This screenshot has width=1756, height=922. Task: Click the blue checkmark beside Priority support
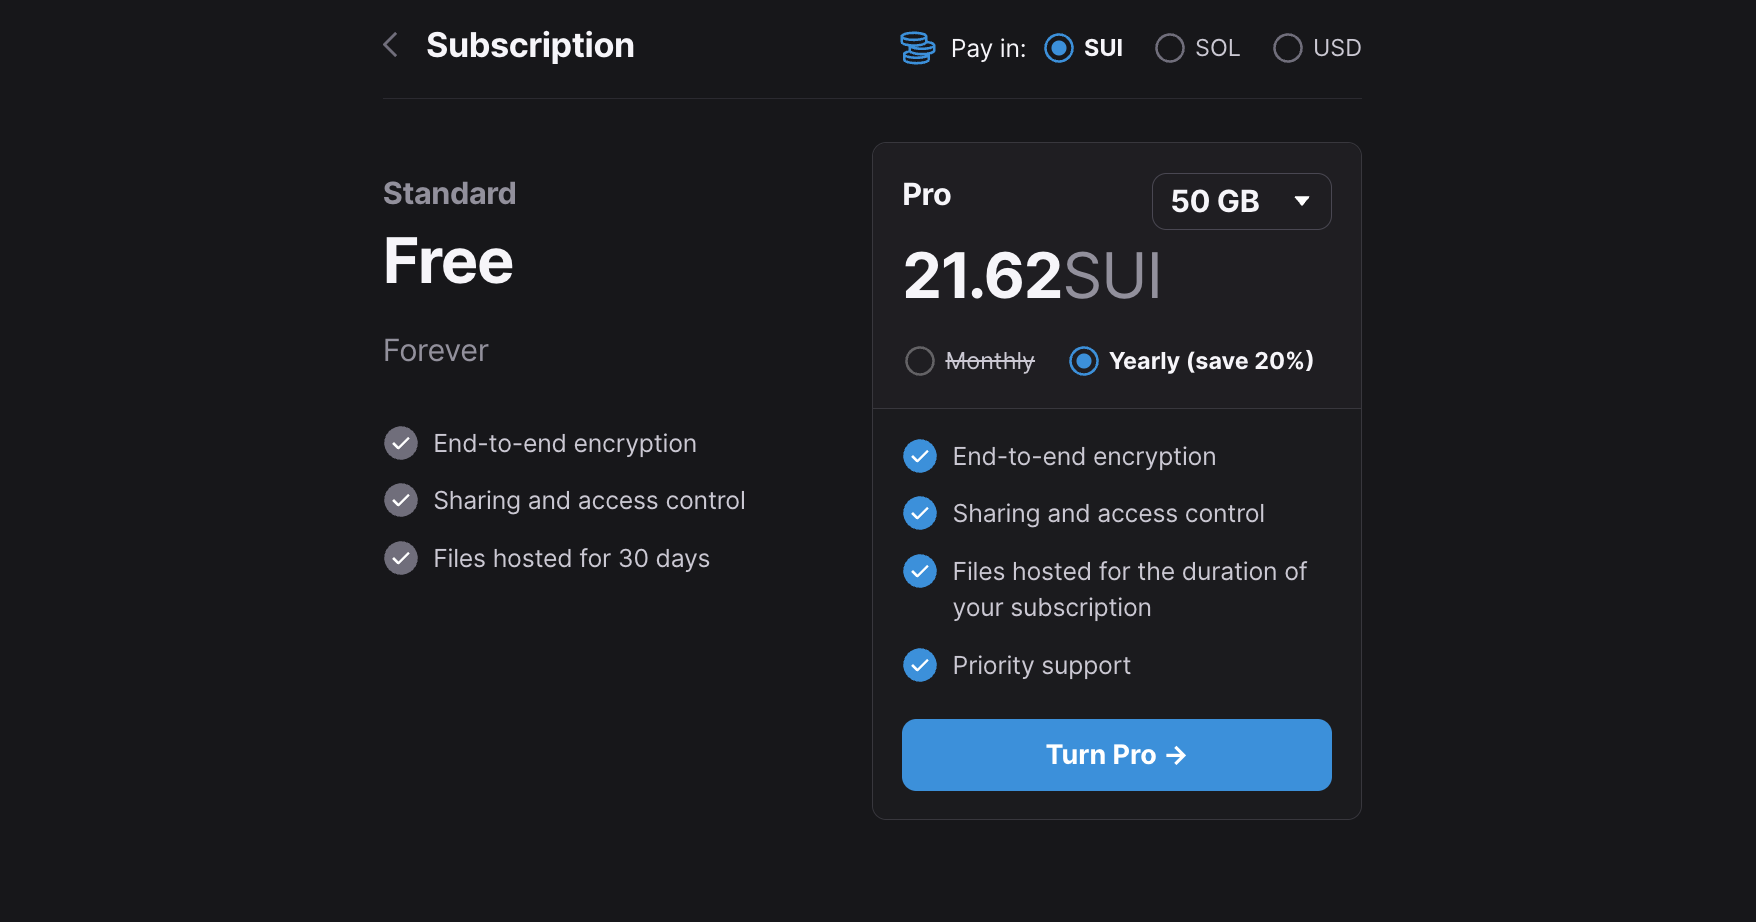(x=920, y=665)
